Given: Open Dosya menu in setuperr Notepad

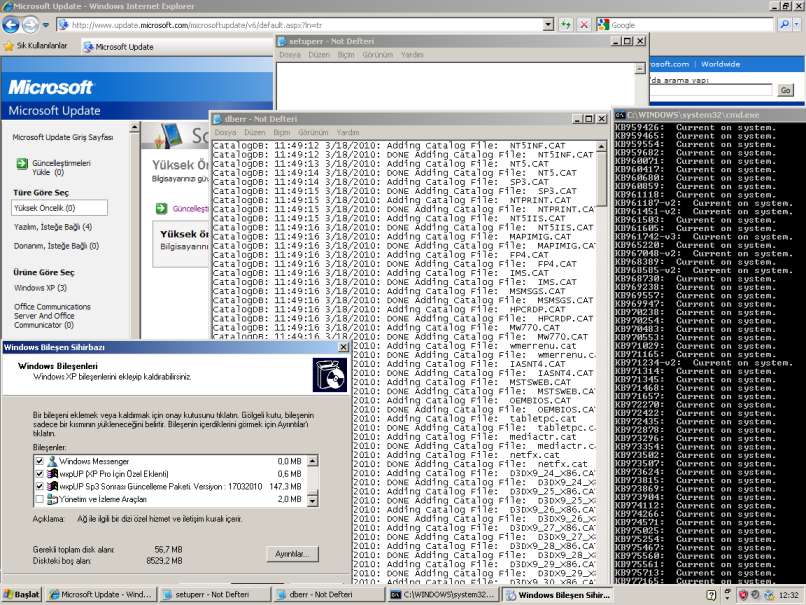Looking at the screenshot, I should coord(289,54).
